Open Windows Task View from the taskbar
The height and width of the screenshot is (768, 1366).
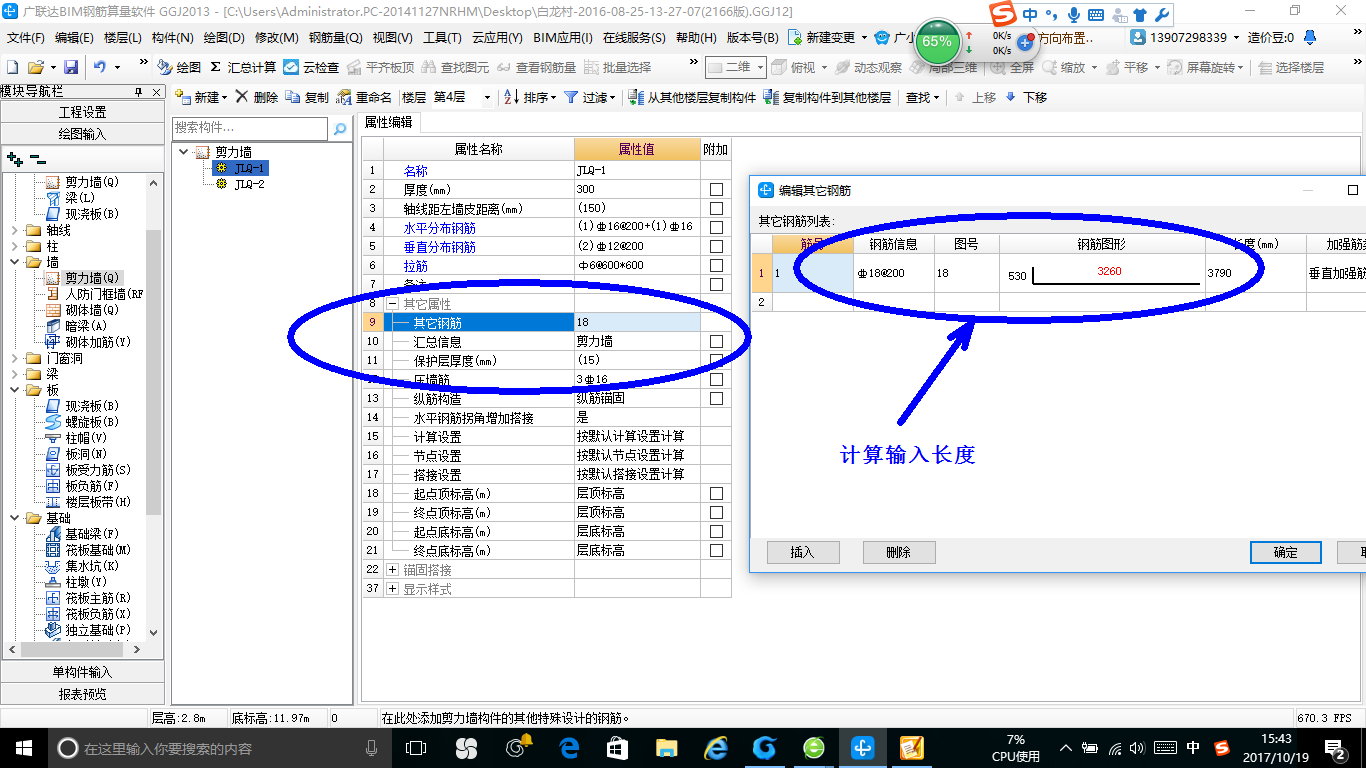click(x=416, y=748)
